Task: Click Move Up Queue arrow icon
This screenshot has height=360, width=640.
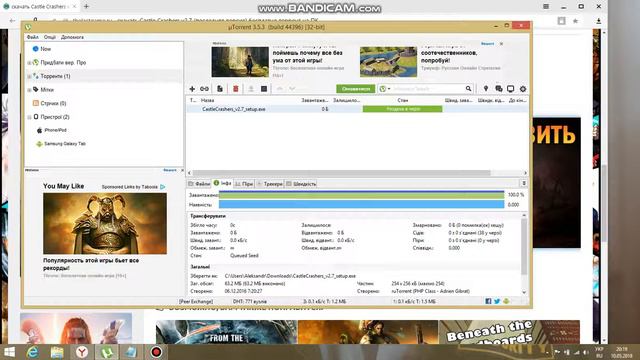Action: (280, 89)
